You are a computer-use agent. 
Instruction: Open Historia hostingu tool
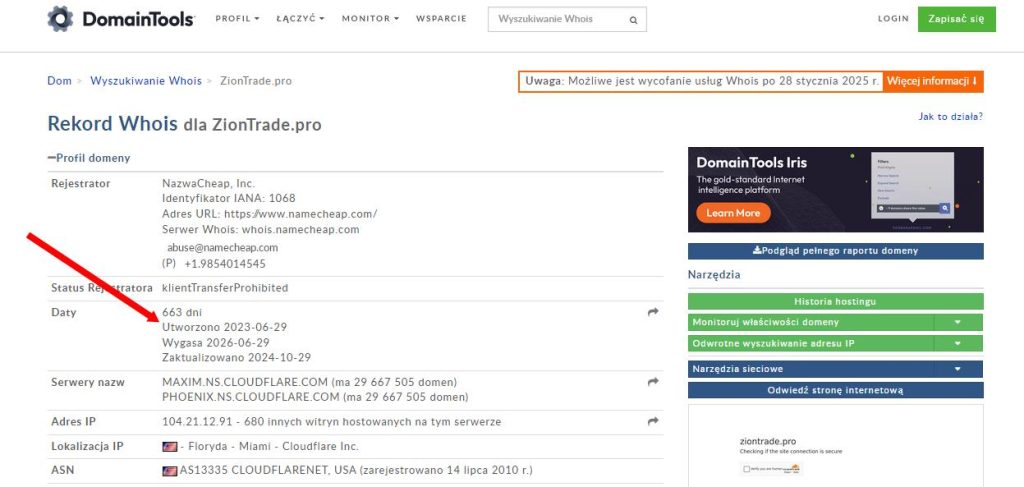[x=835, y=302]
